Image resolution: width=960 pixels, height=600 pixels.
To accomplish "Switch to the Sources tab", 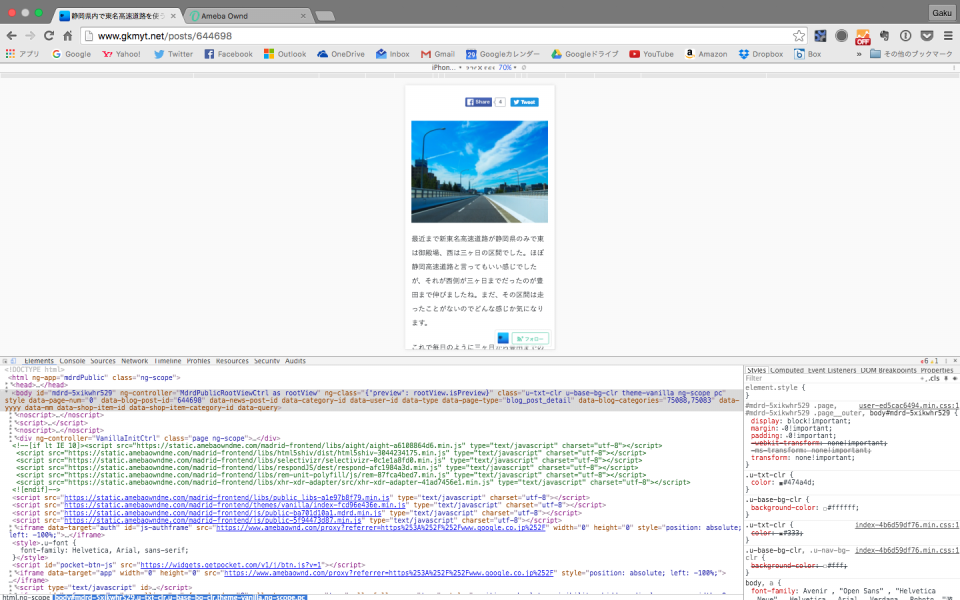I will tap(103, 361).
